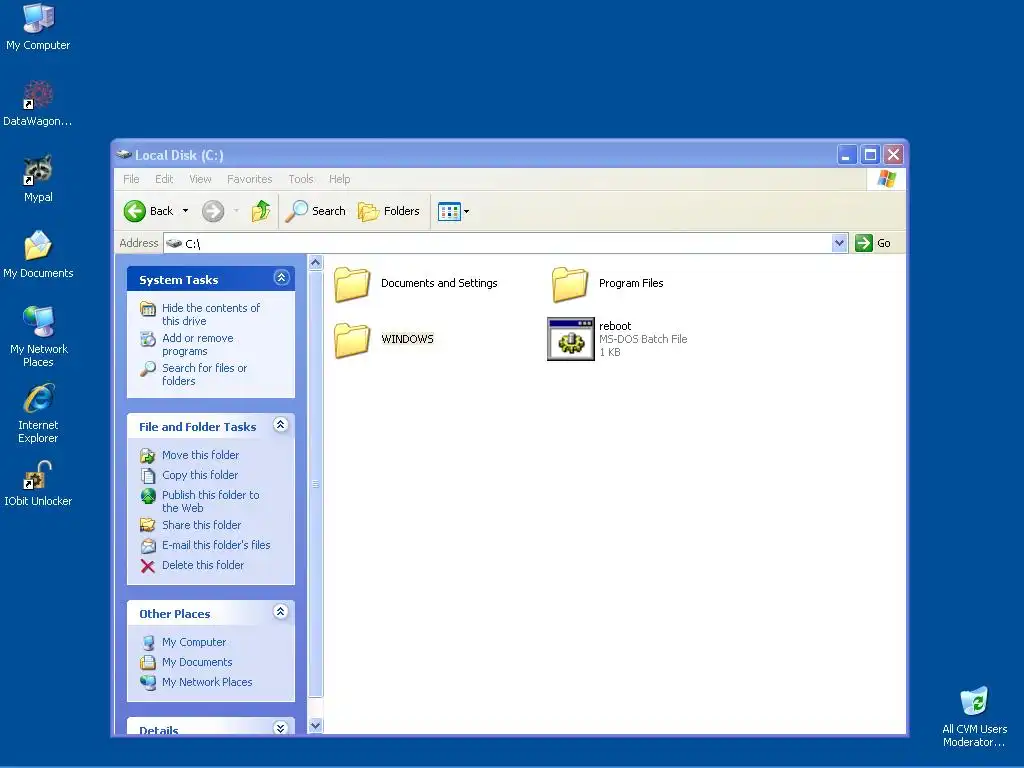The image size is (1024, 768).
Task: Click the task pane scroll up arrow
Action: [315, 263]
